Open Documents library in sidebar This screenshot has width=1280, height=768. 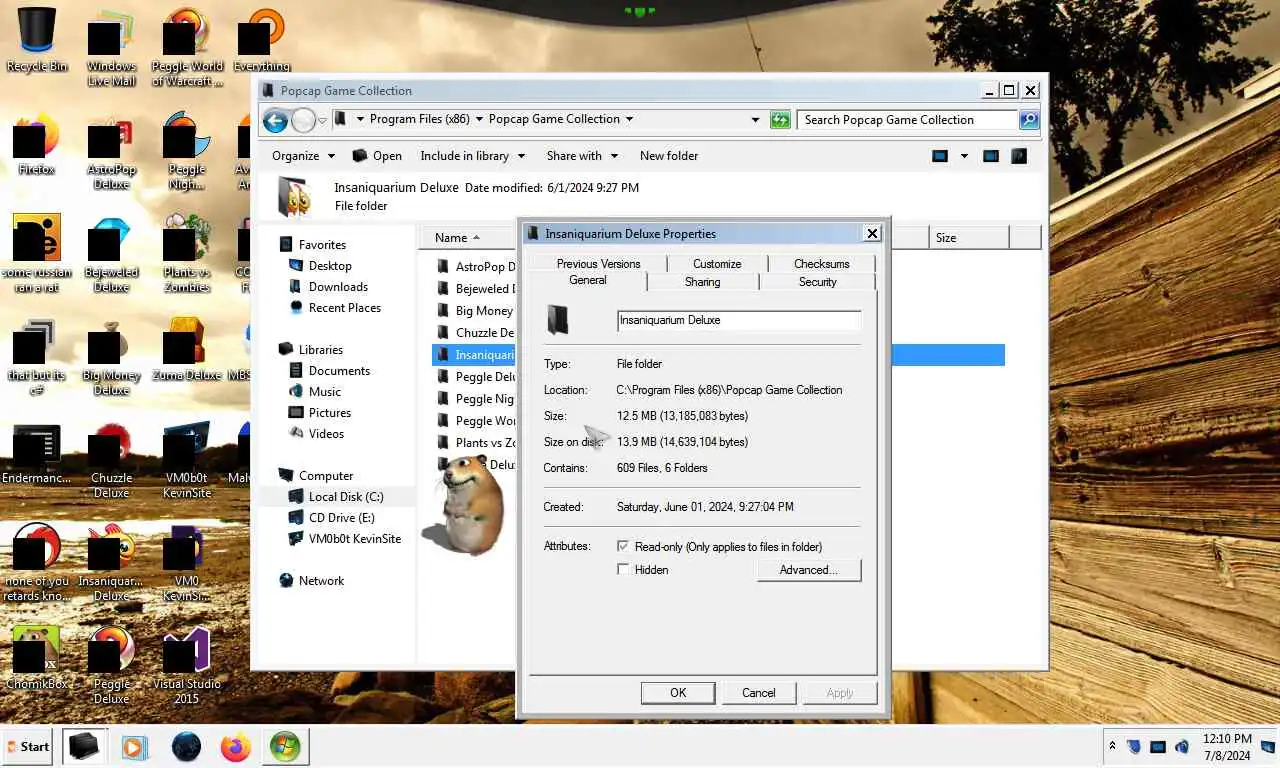click(339, 371)
